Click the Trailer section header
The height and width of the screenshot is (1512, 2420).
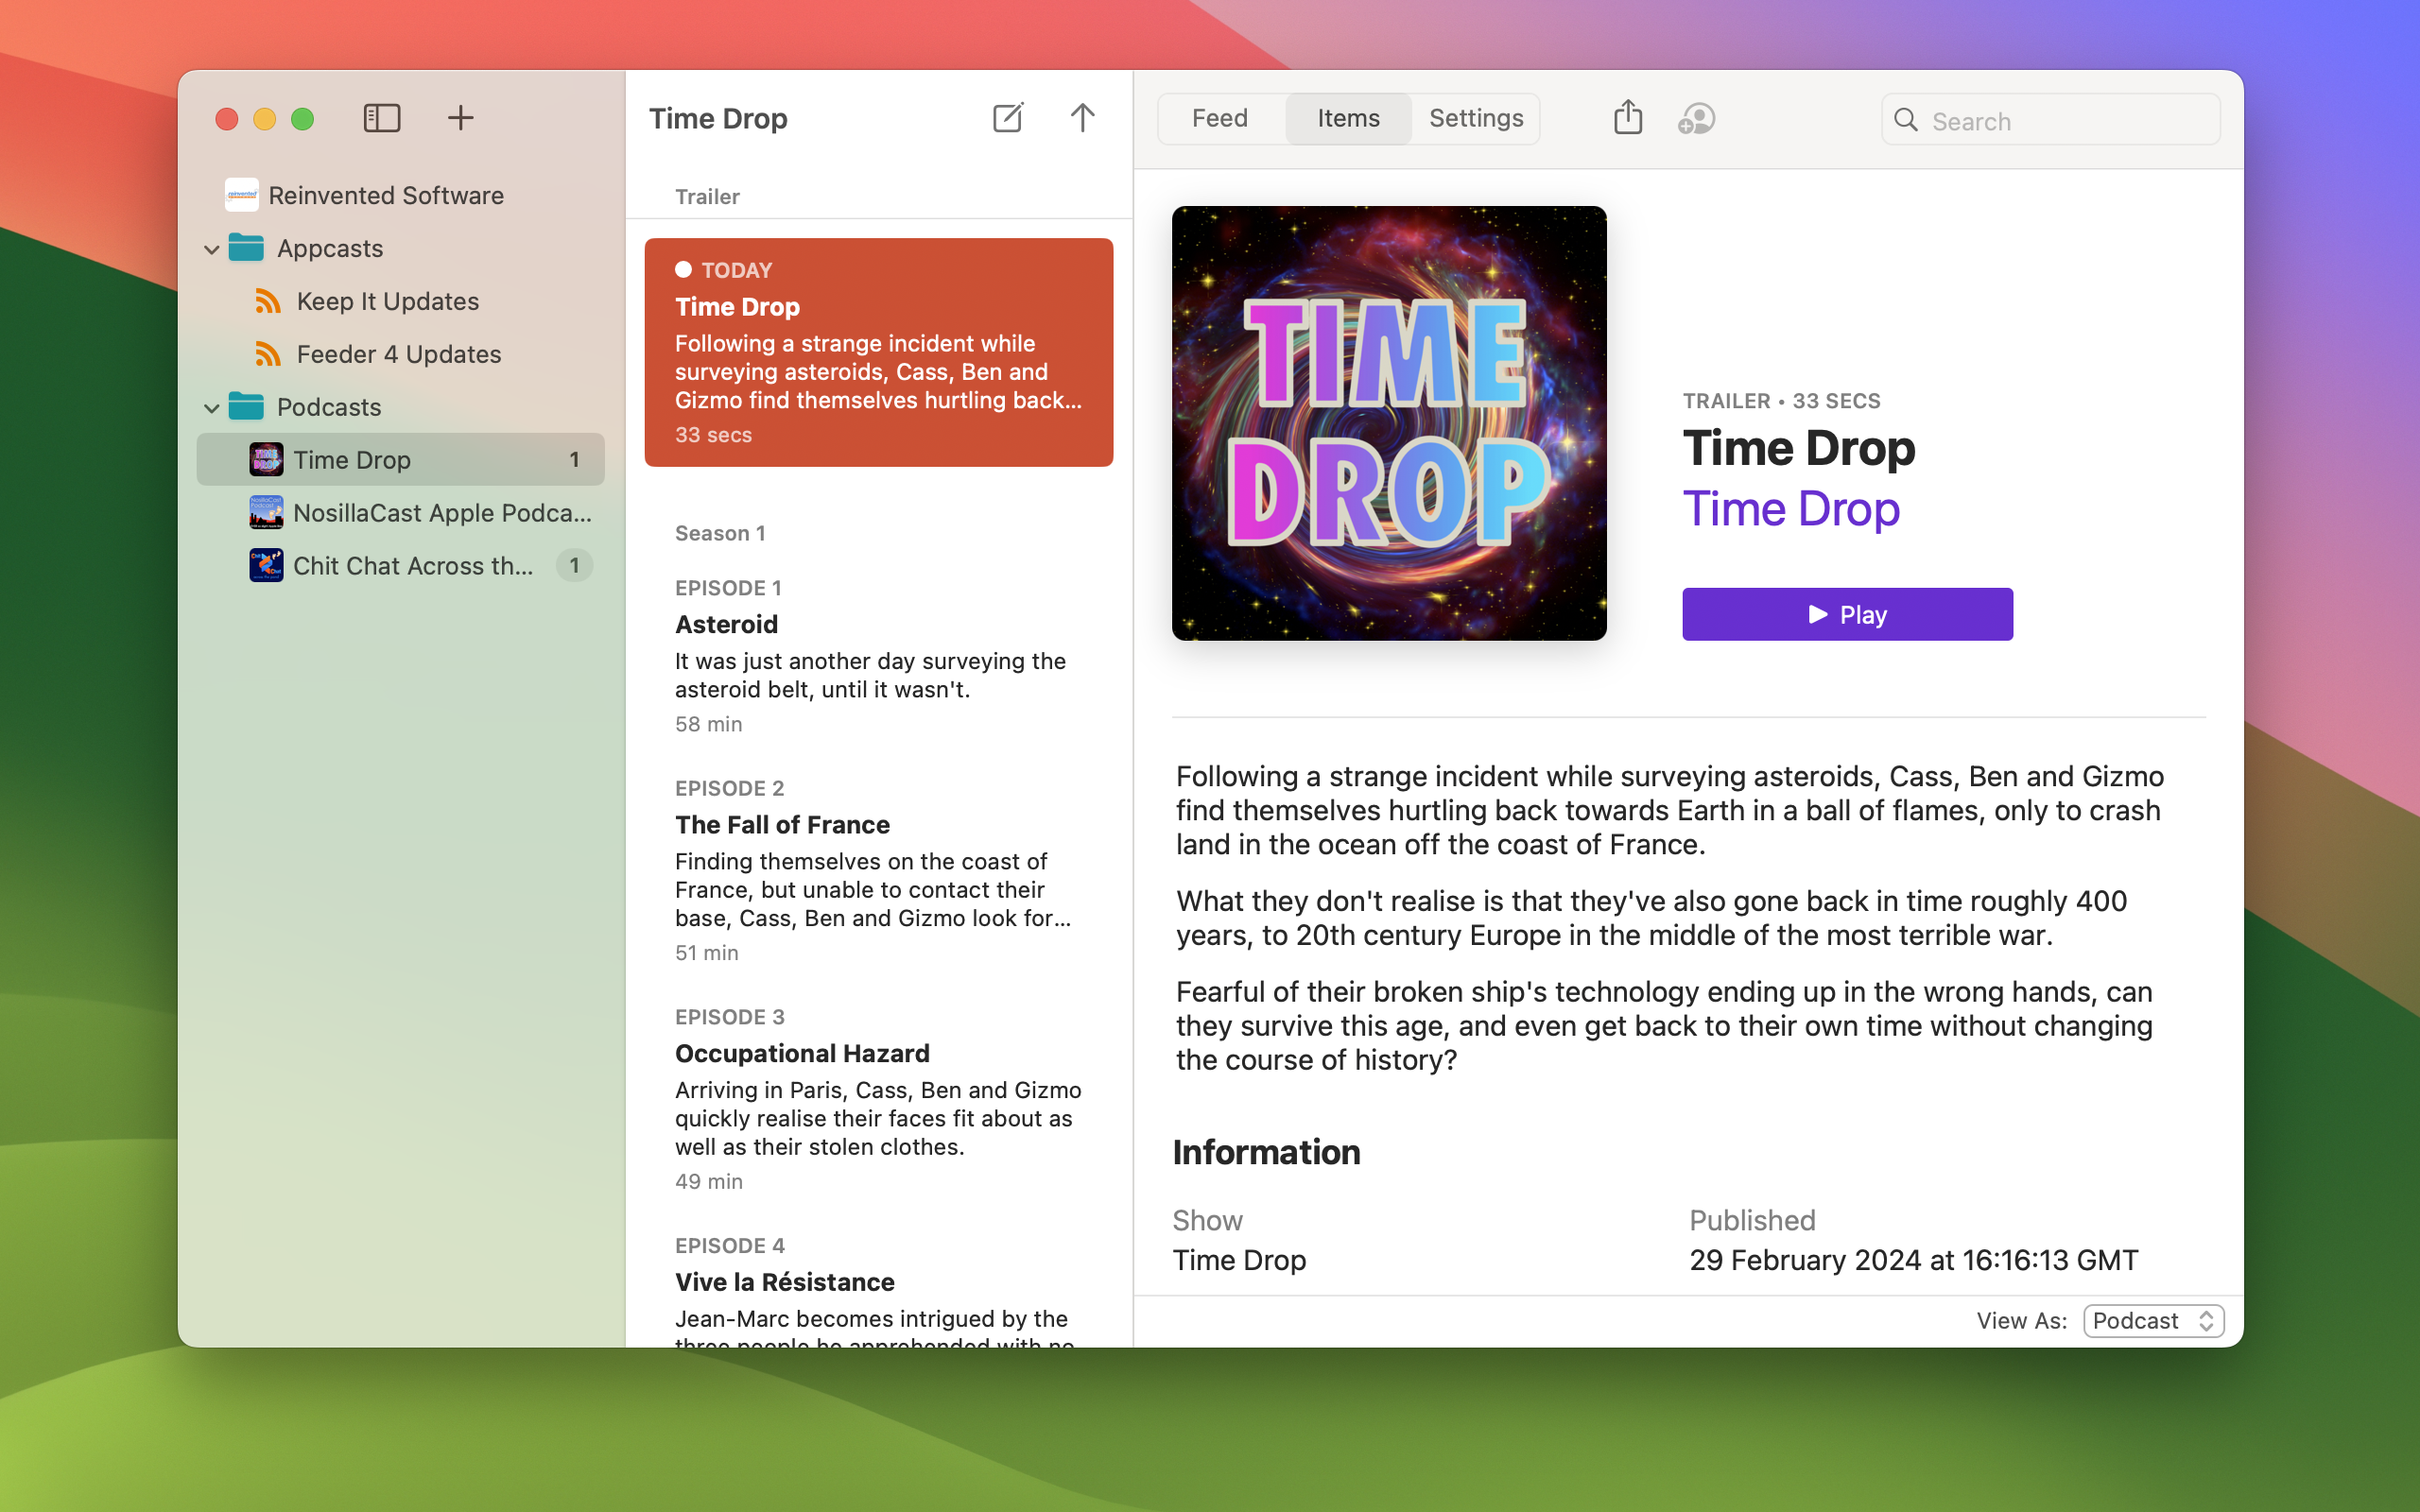coord(707,197)
